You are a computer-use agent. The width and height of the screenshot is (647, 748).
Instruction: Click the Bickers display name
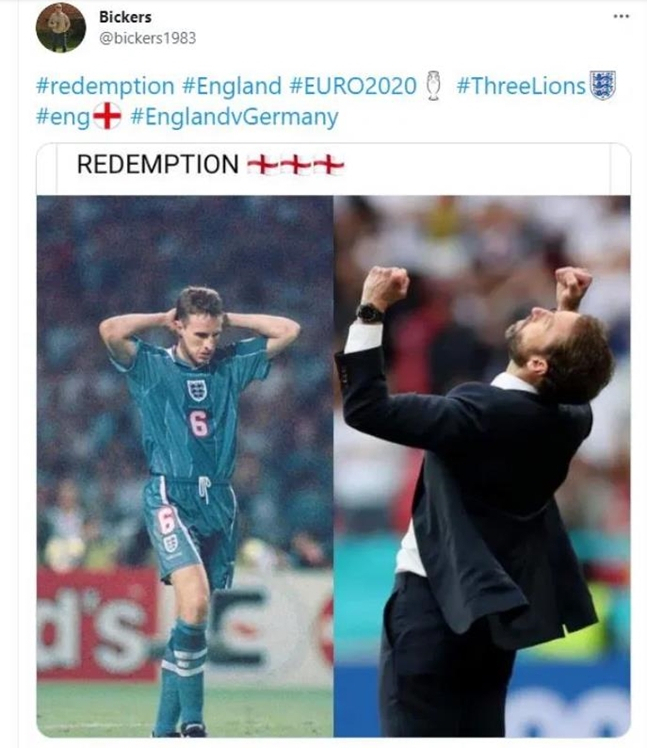click(x=125, y=17)
